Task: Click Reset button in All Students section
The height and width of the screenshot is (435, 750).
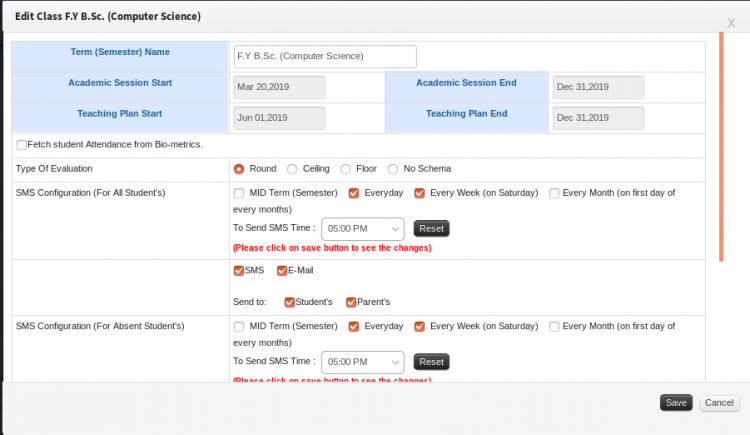Action: (x=431, y=229)
